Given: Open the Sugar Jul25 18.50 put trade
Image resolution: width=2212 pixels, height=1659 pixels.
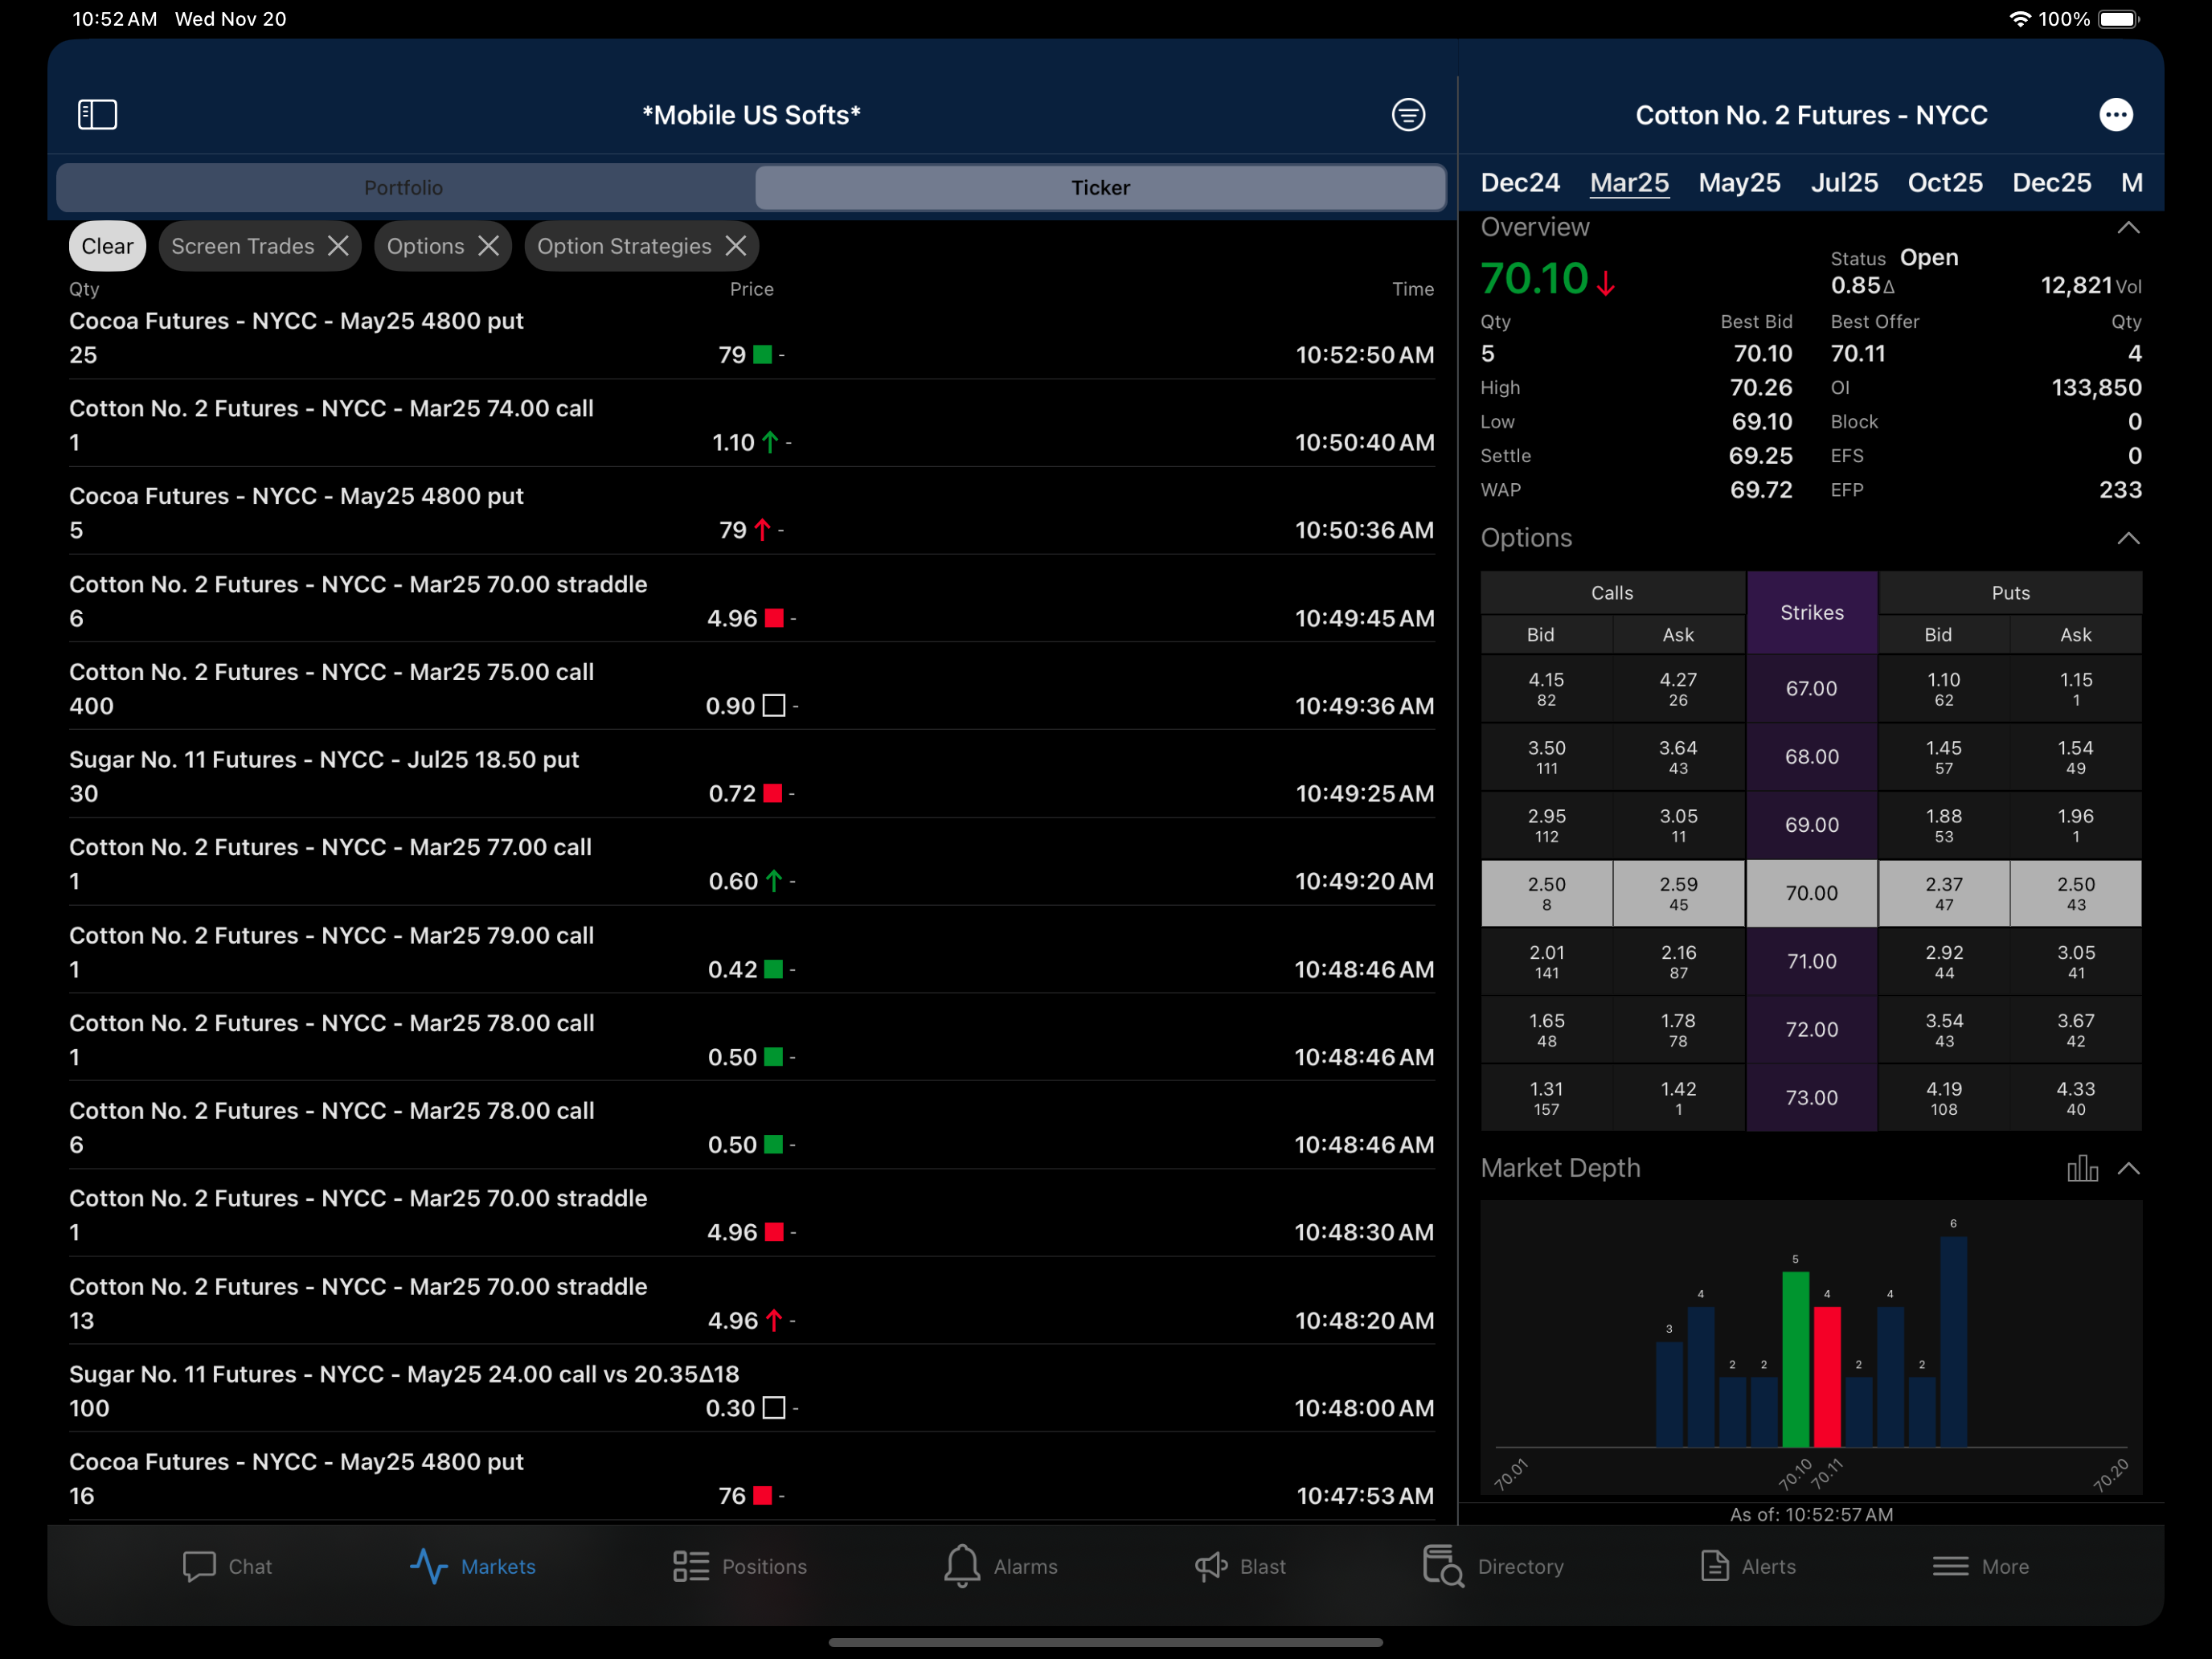Looking at the screenshot, I should [752, 776].
